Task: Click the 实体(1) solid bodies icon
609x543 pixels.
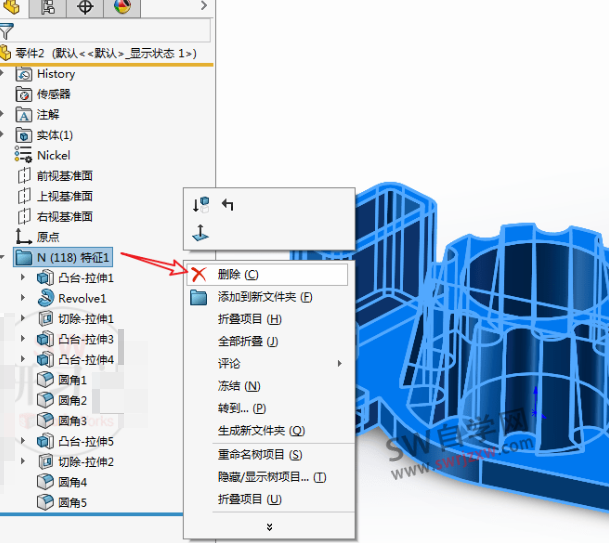Action: 24,135
